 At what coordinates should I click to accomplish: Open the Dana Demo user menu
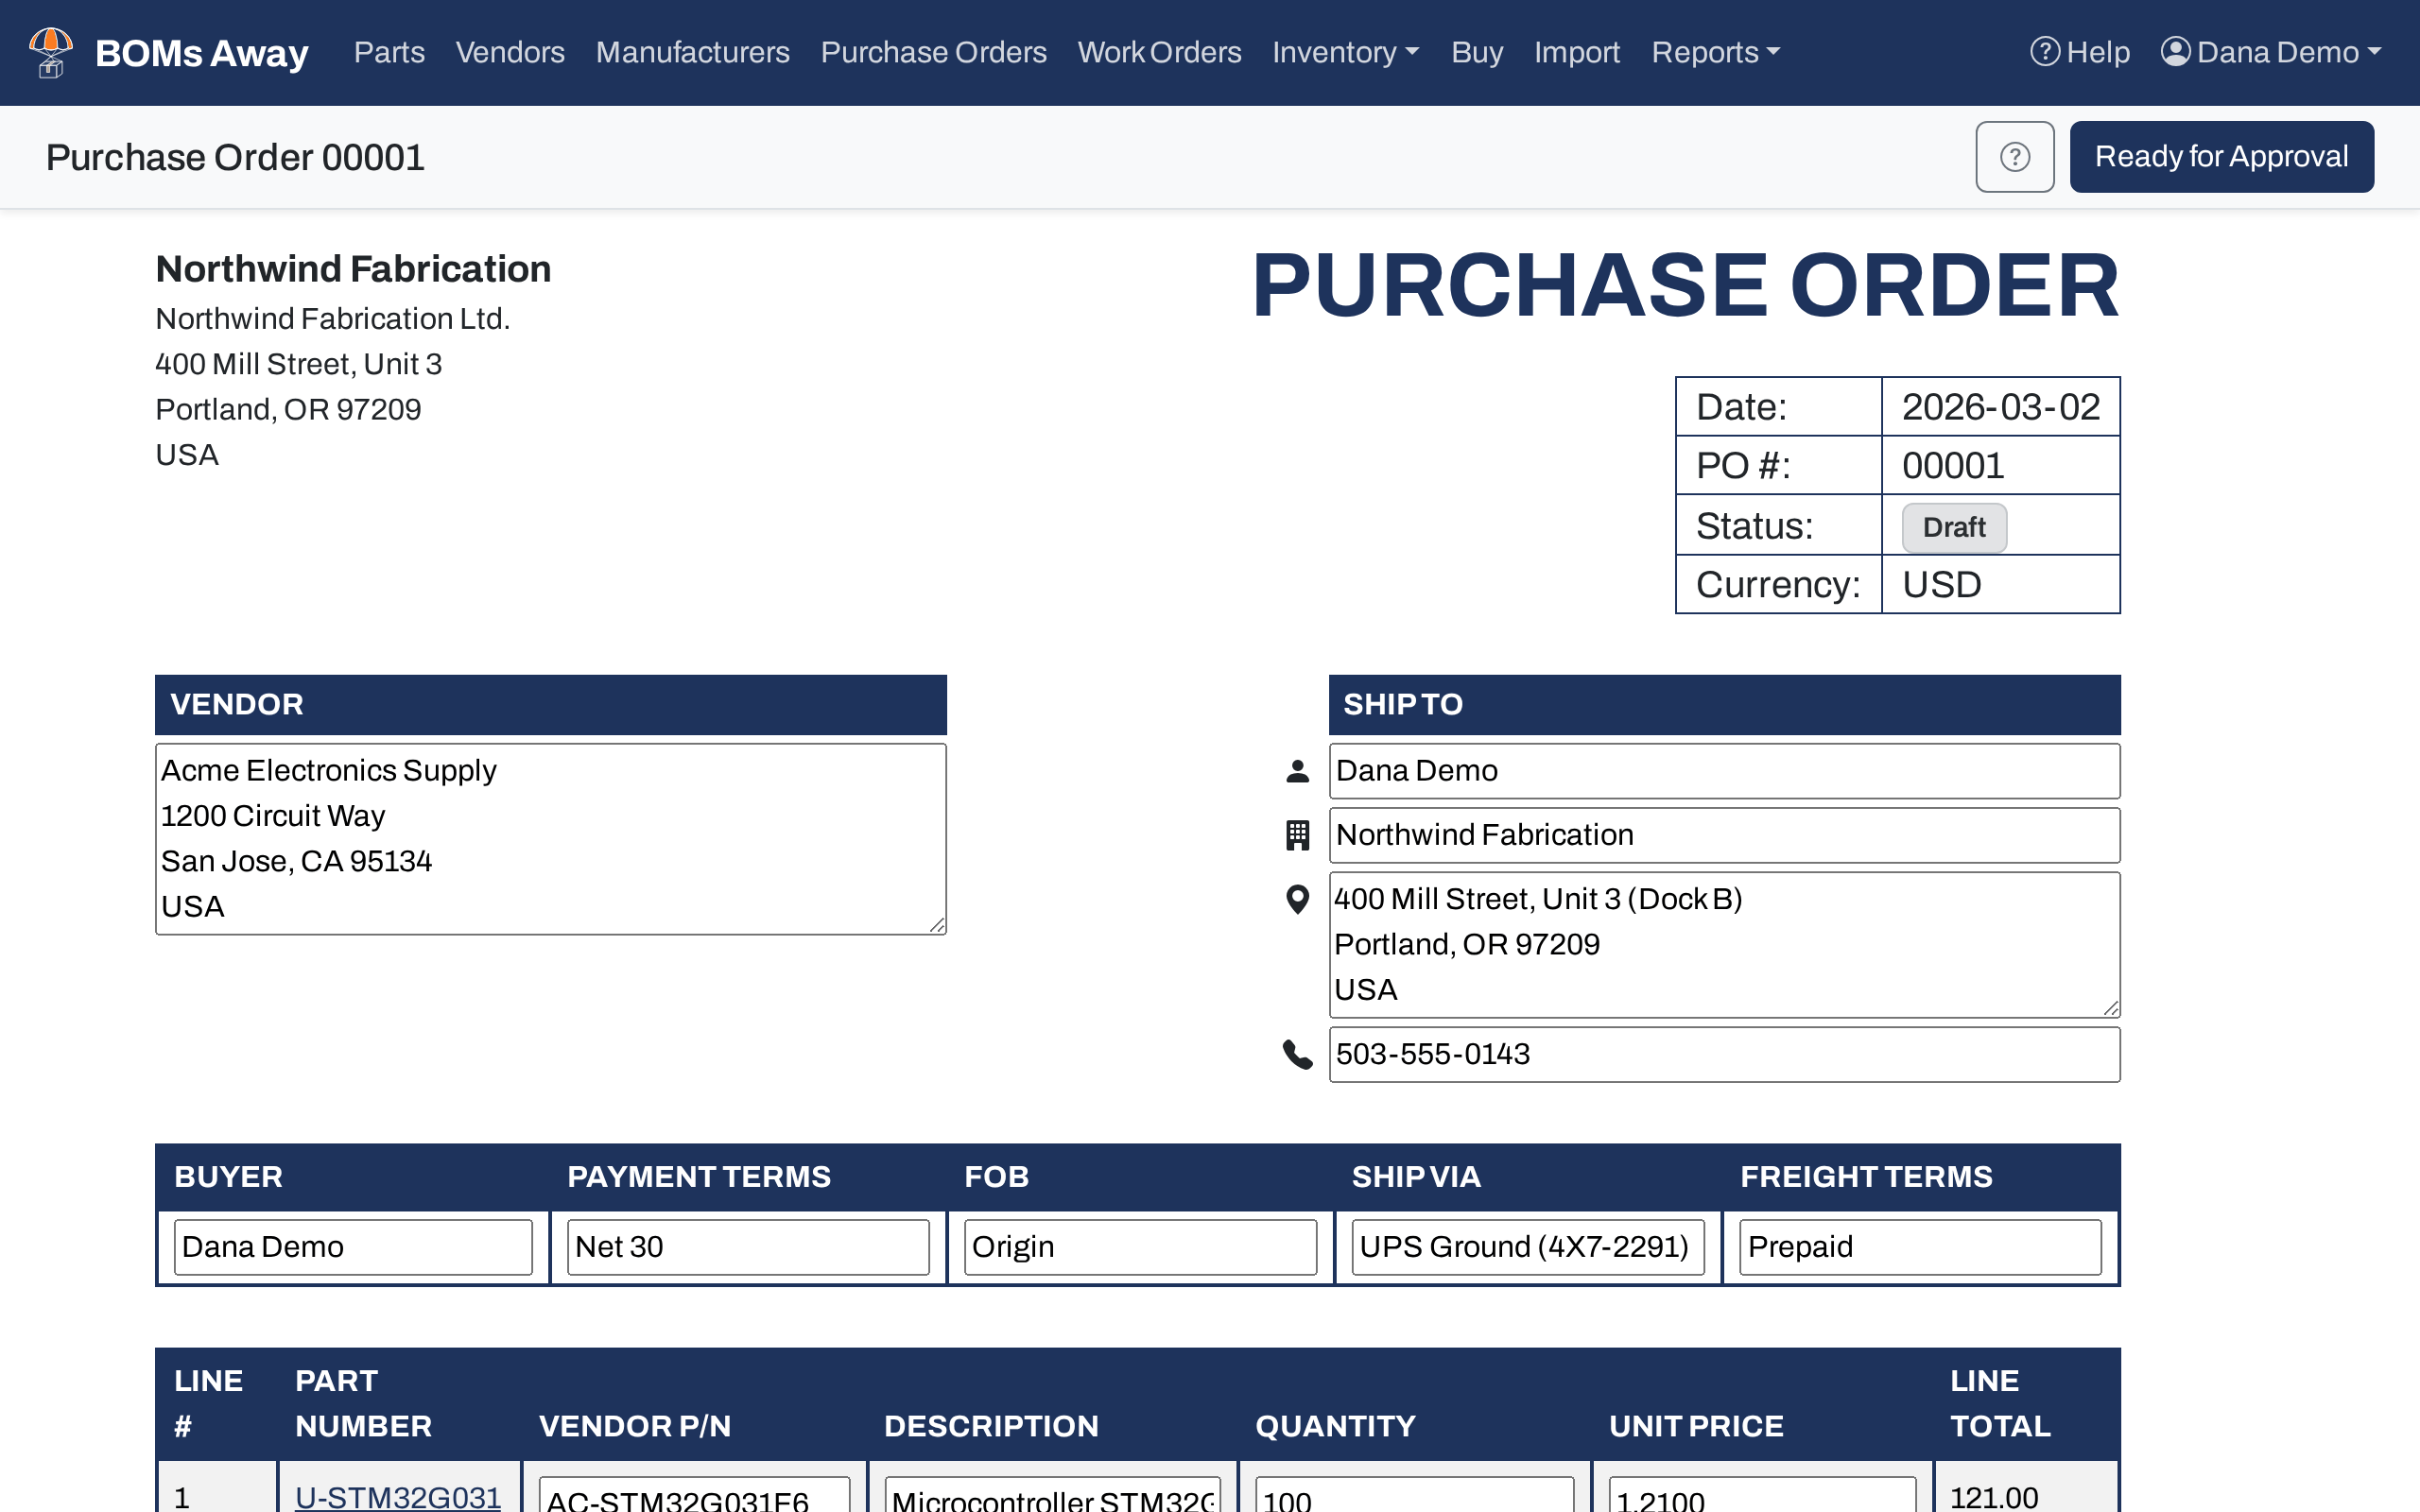[x=2271, y=52]
